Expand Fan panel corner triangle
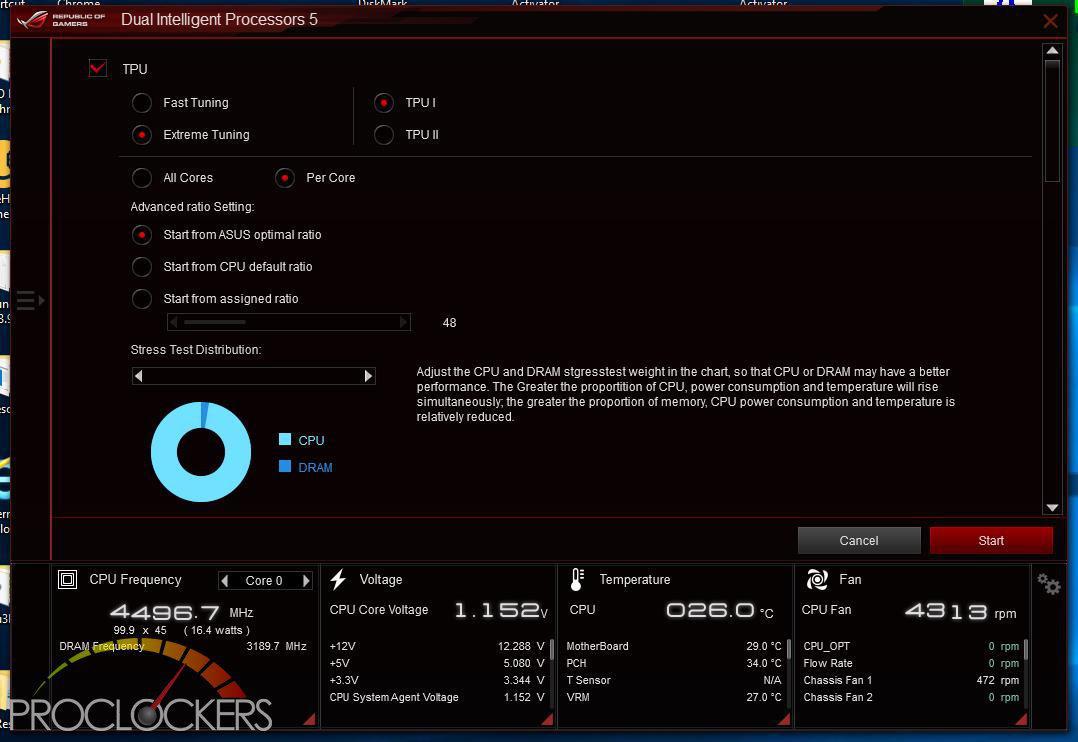This screenshot has width=1078, height=742. click(x=1022, y=719)
